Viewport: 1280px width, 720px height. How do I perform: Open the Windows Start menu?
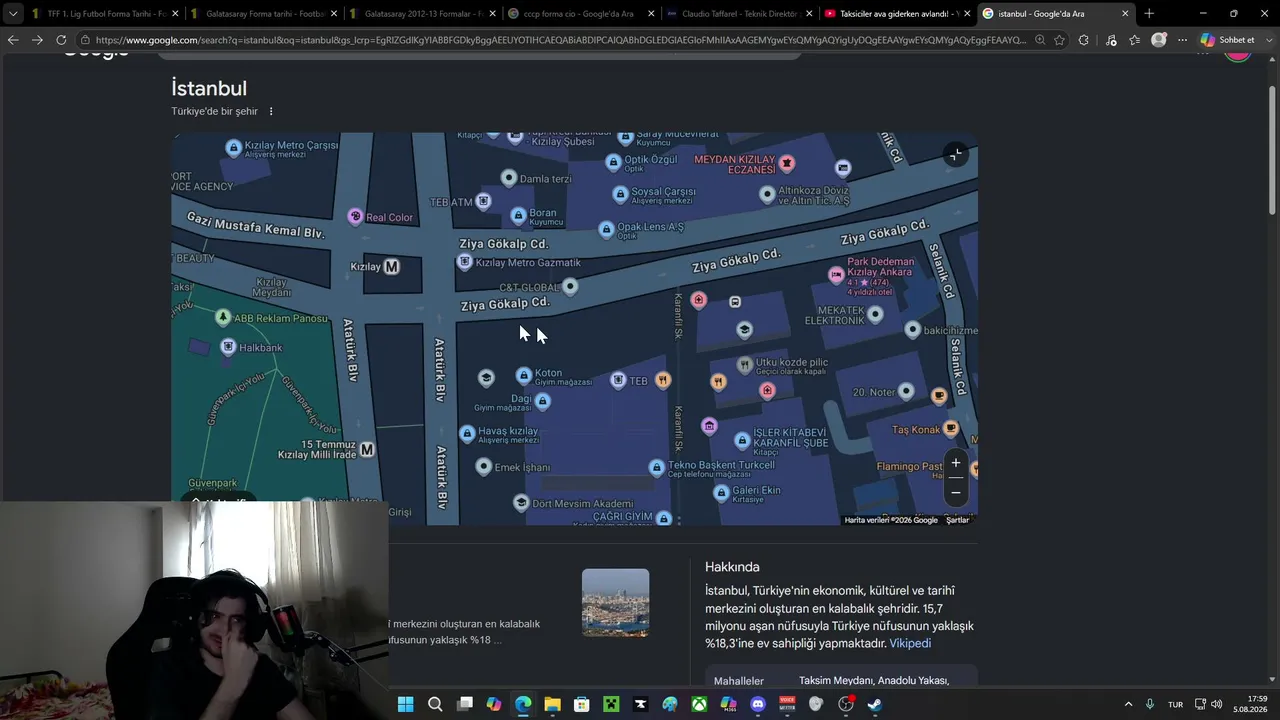[405, 704]
